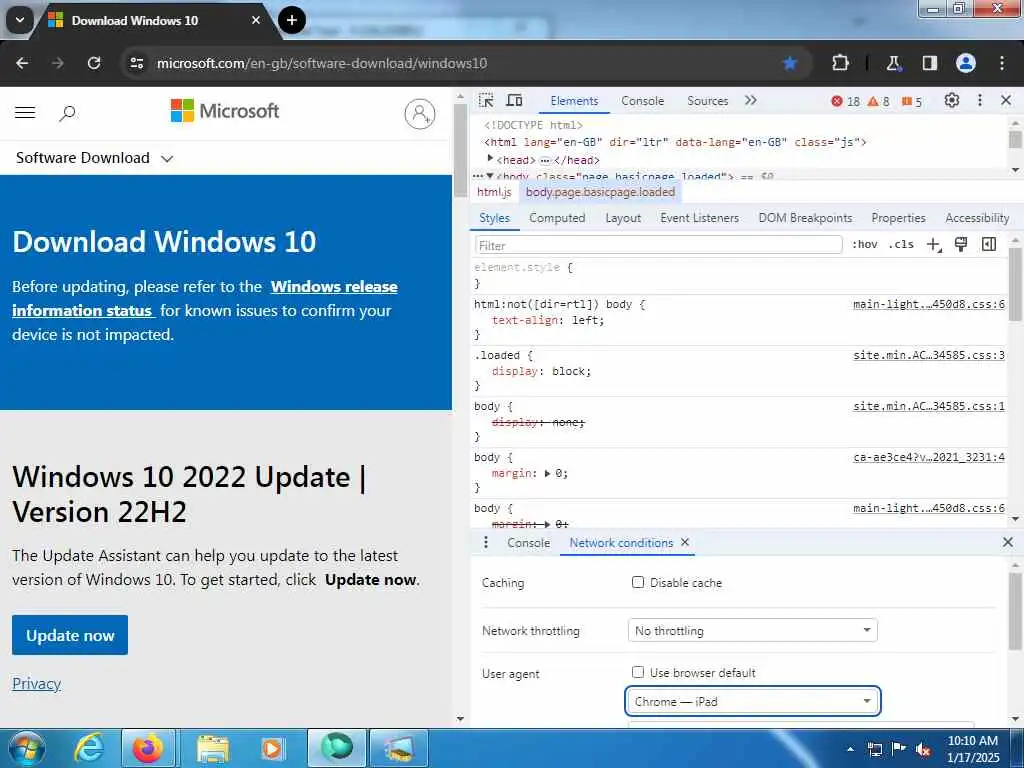The image size is (1024, 768).
Task: Launch Firefox from taskbar
Action: [x=148, y=748]
